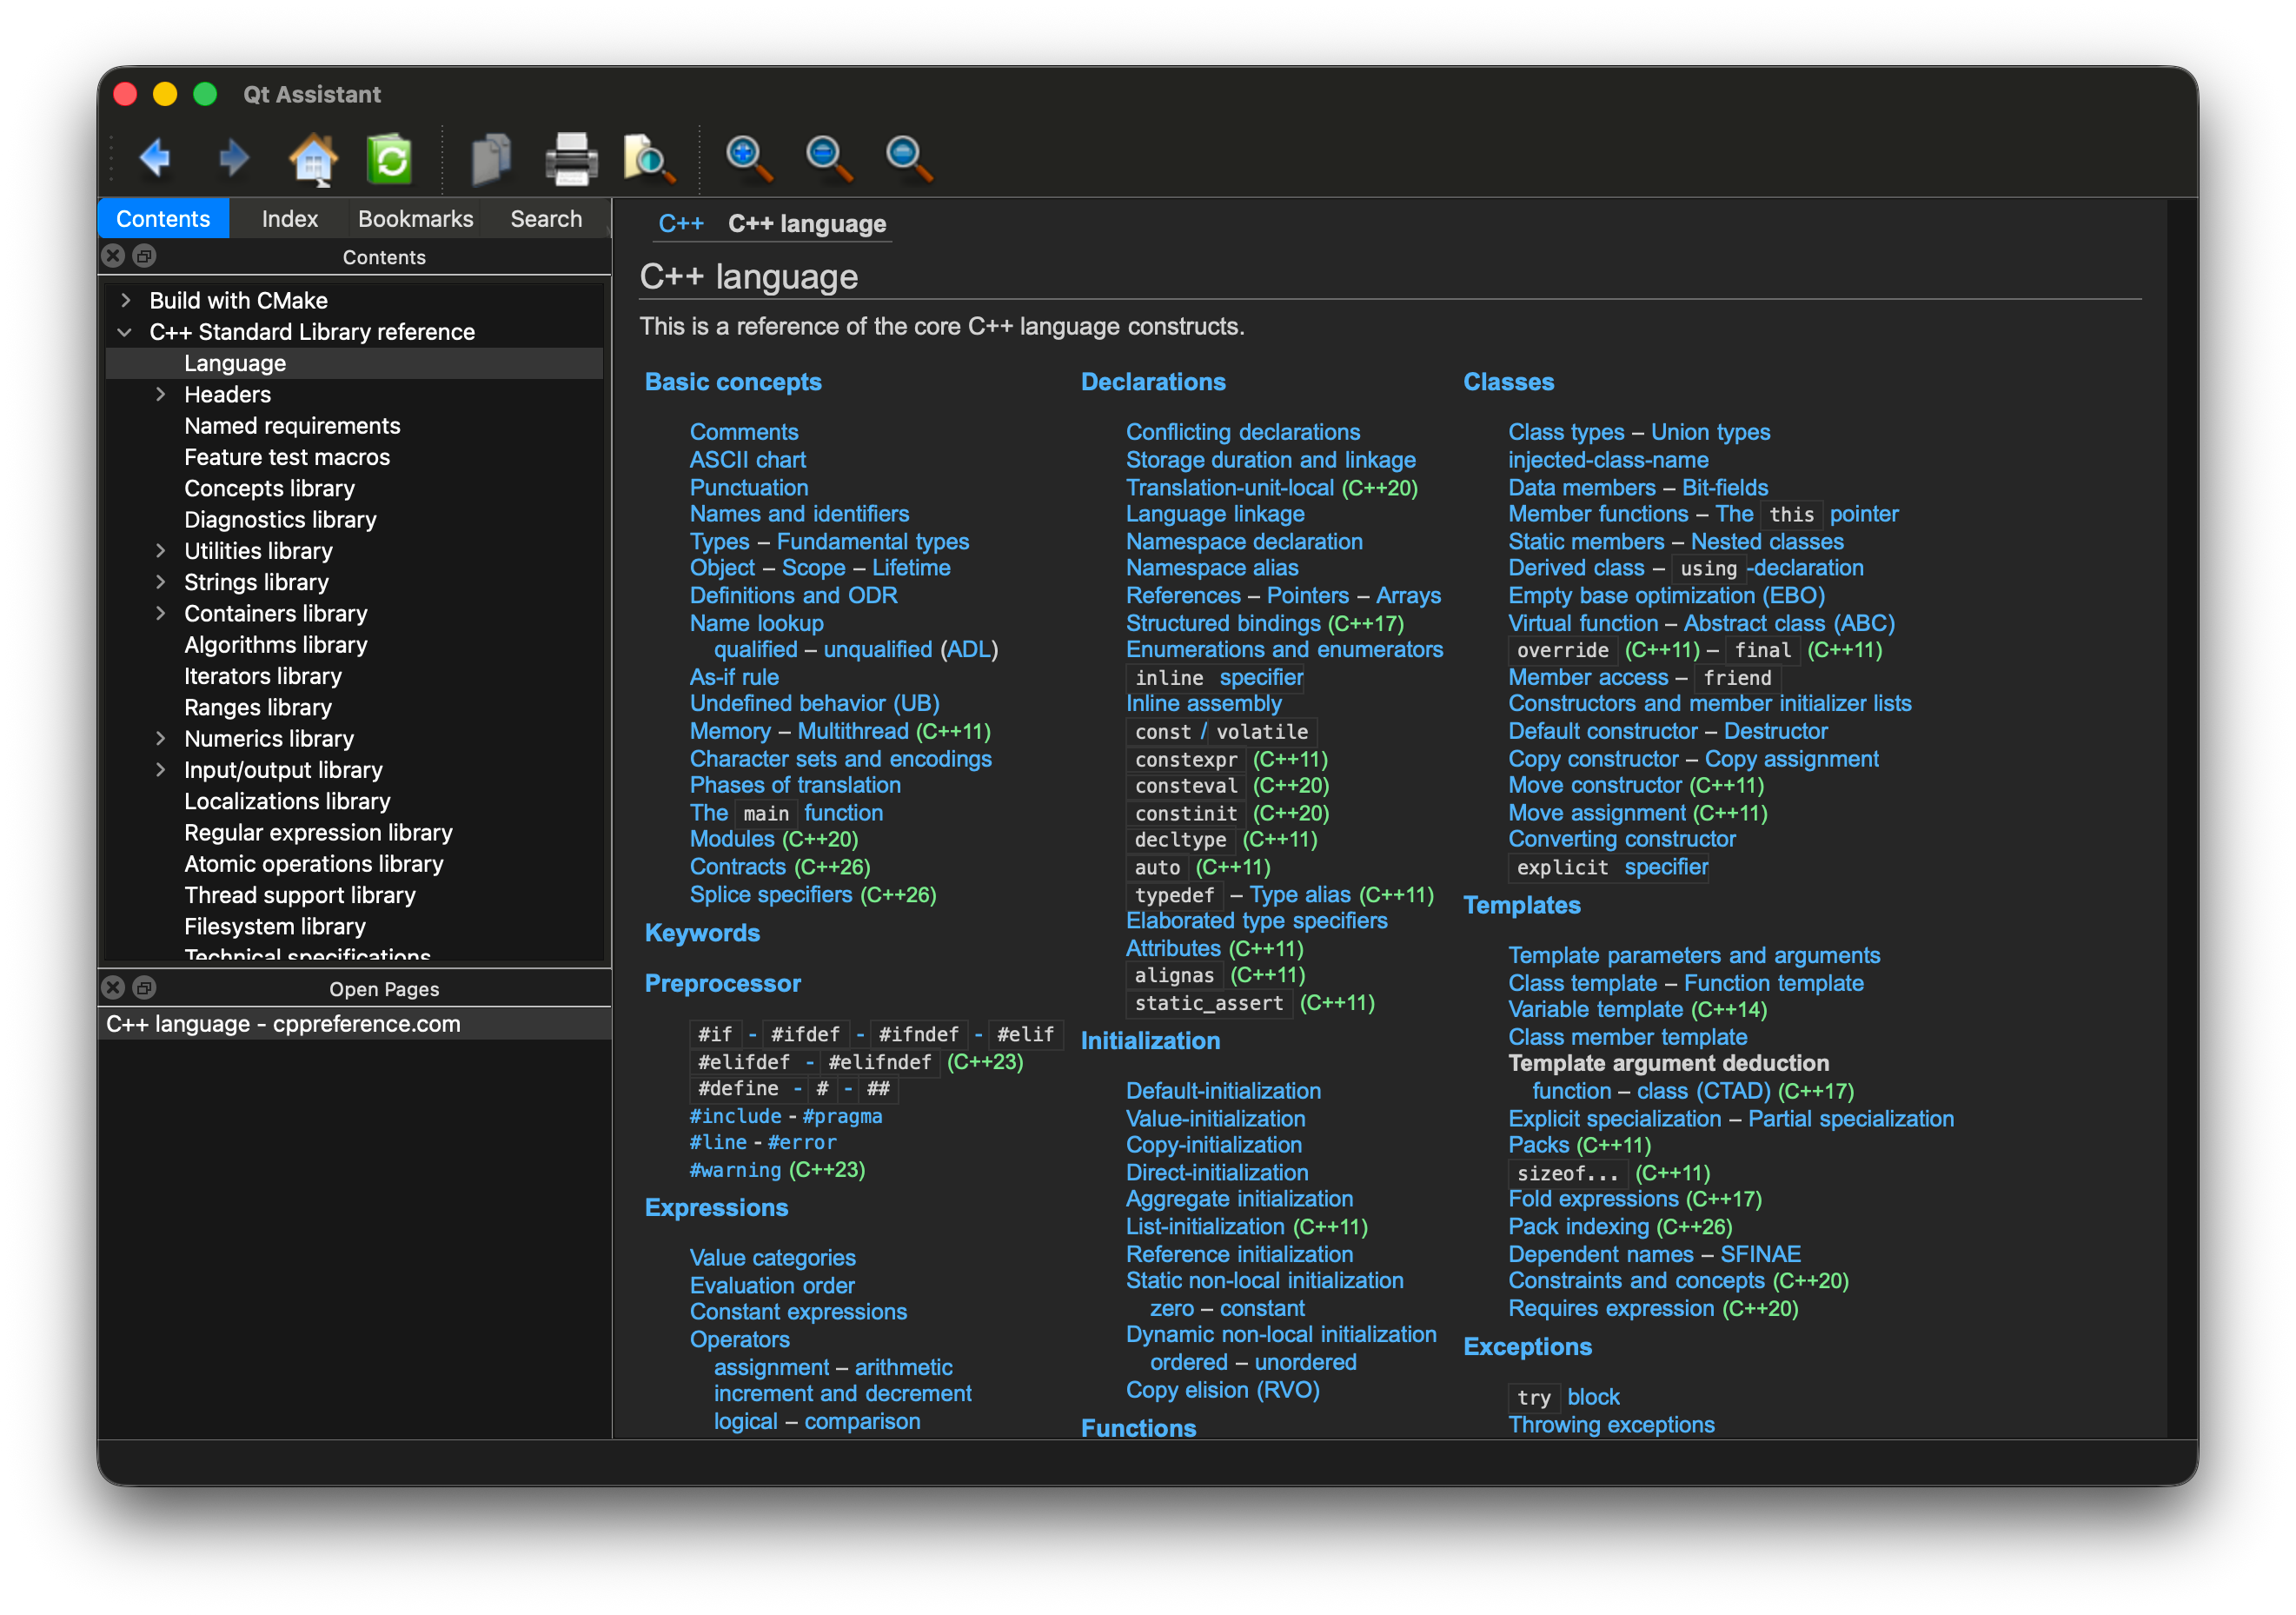2296x1615 pixels.
Task: Click the Print icon
Action: coord(571,158)
